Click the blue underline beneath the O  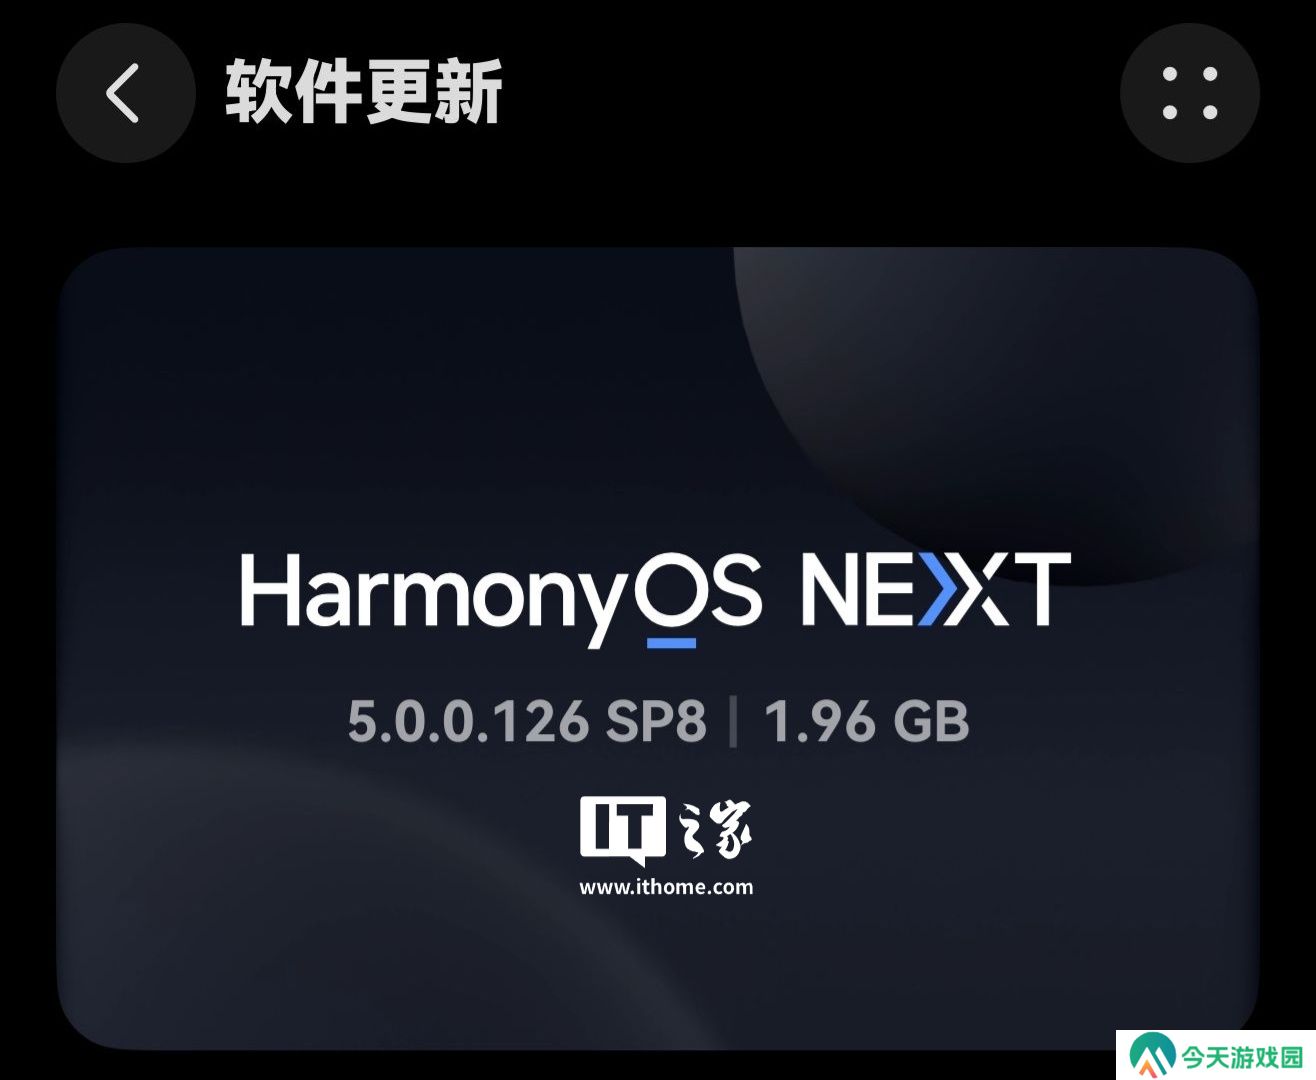[x=671, y=643]
